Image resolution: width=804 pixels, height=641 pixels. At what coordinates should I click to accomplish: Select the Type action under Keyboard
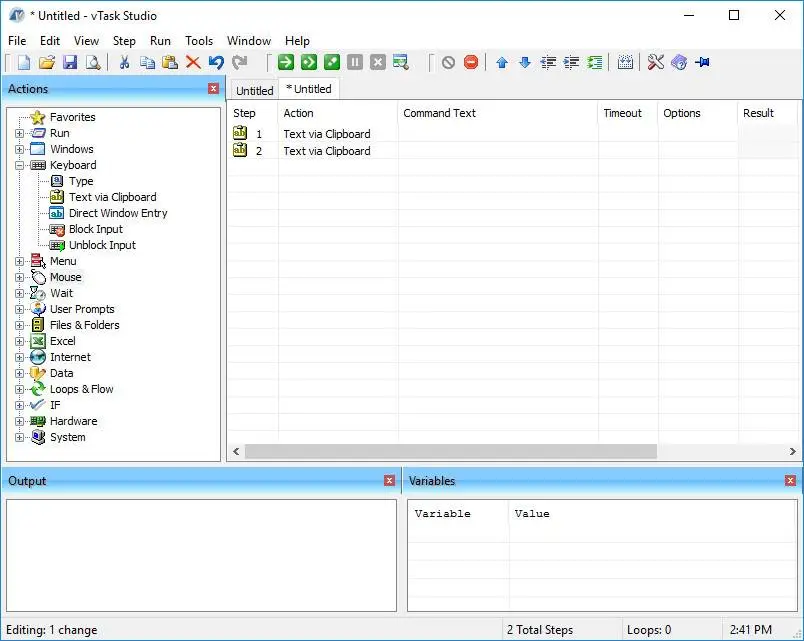coord(81,182)
